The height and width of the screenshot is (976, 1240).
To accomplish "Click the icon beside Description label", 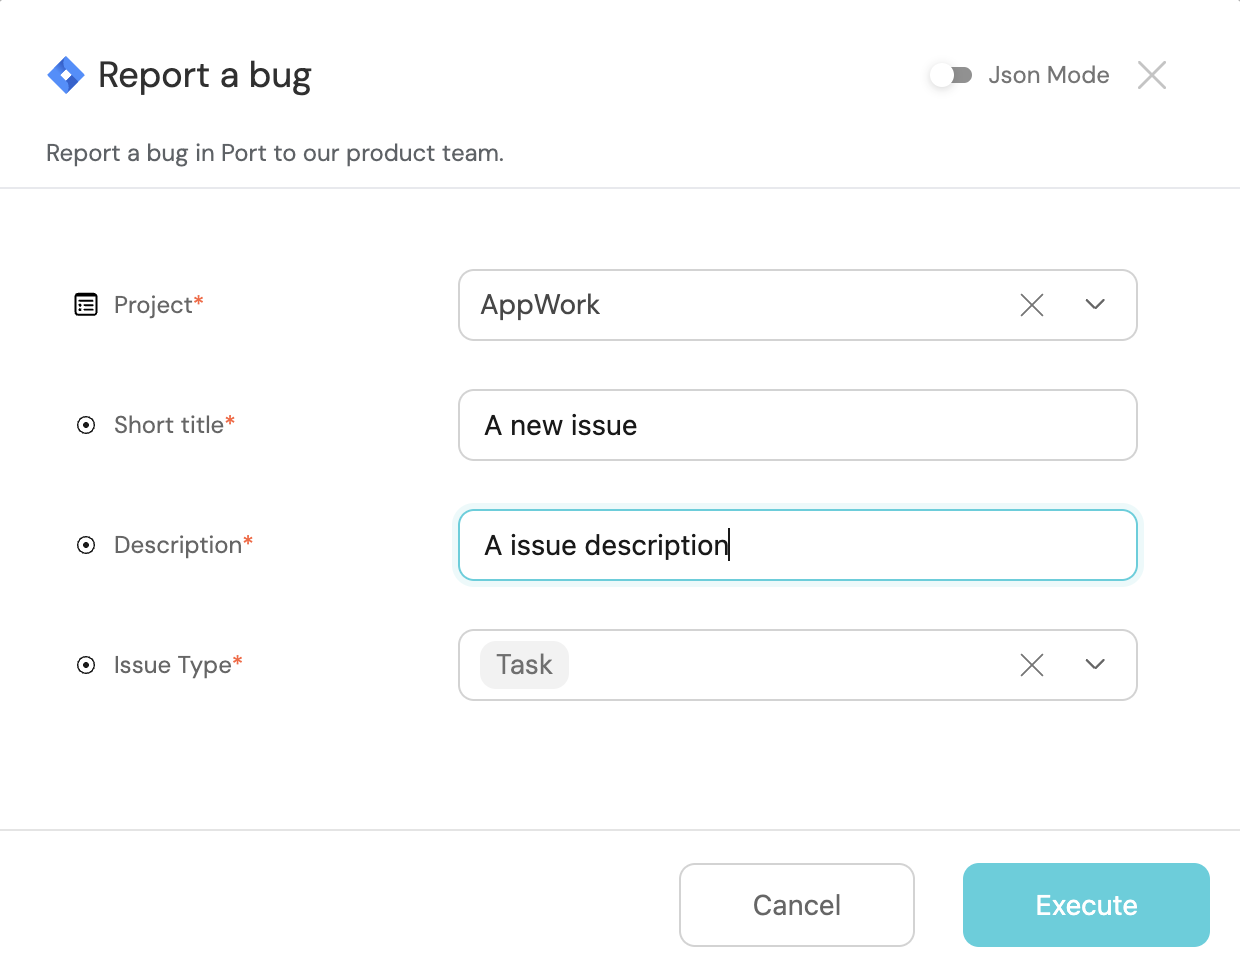I will click(x=86, y=545).
